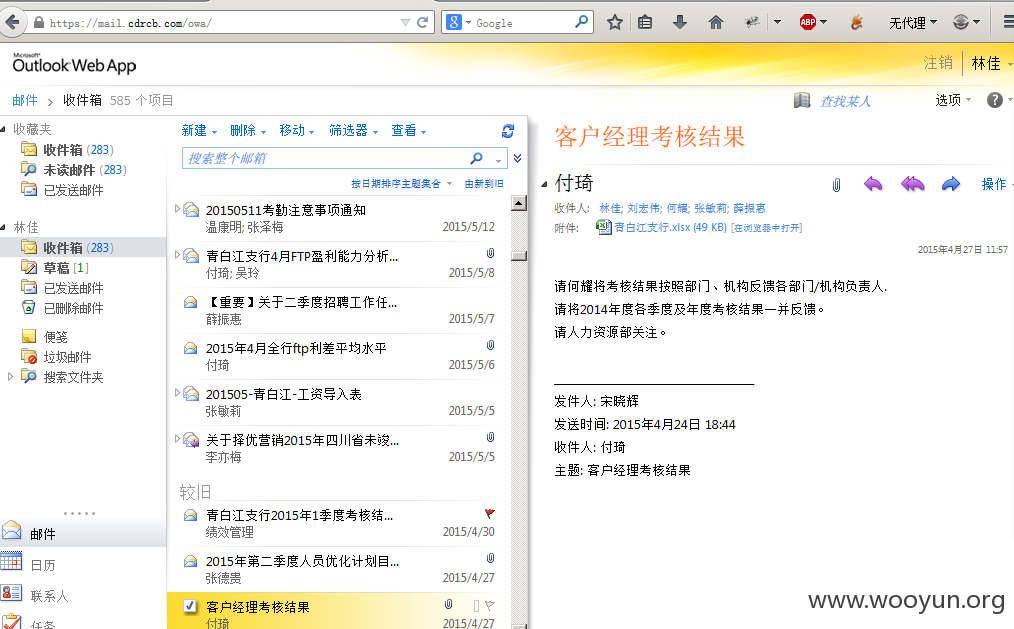1014x629 pixels.
Task: Open the address book icon near 查找某人
Action: click(x=802, y=100)
